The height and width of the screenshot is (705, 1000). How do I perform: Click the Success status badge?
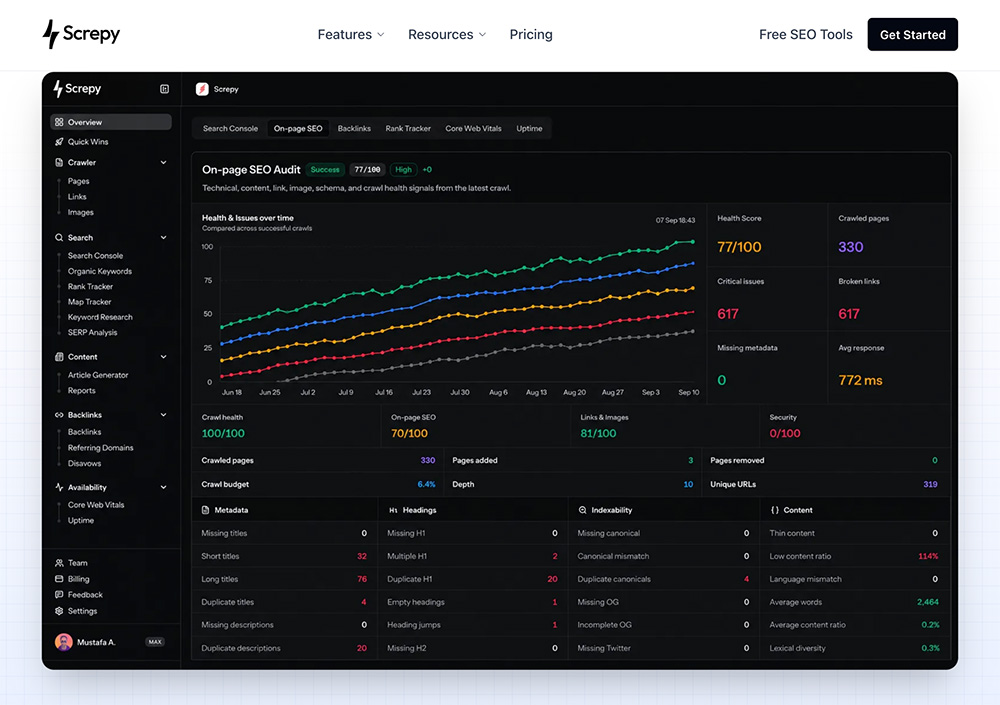click(325, 170)
